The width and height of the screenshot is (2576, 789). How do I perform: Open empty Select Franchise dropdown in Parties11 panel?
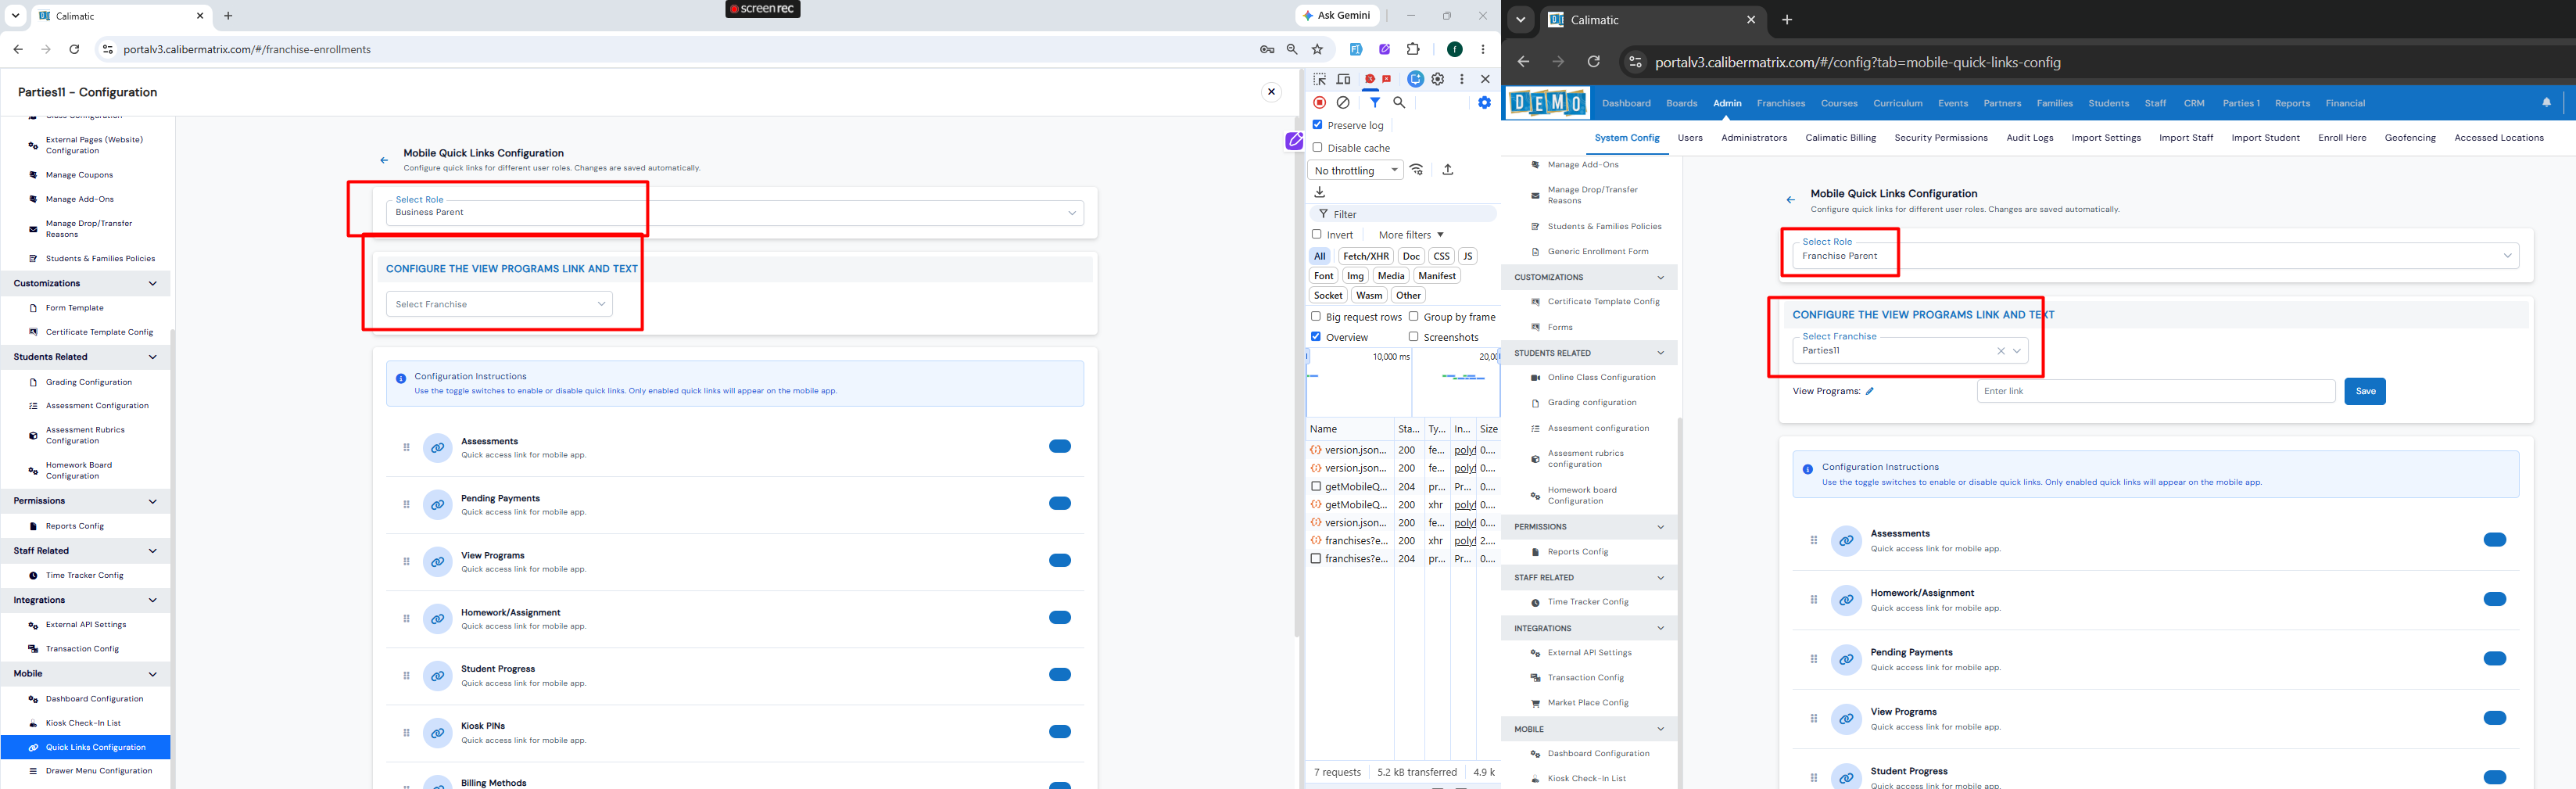click(x=499, y=304)
